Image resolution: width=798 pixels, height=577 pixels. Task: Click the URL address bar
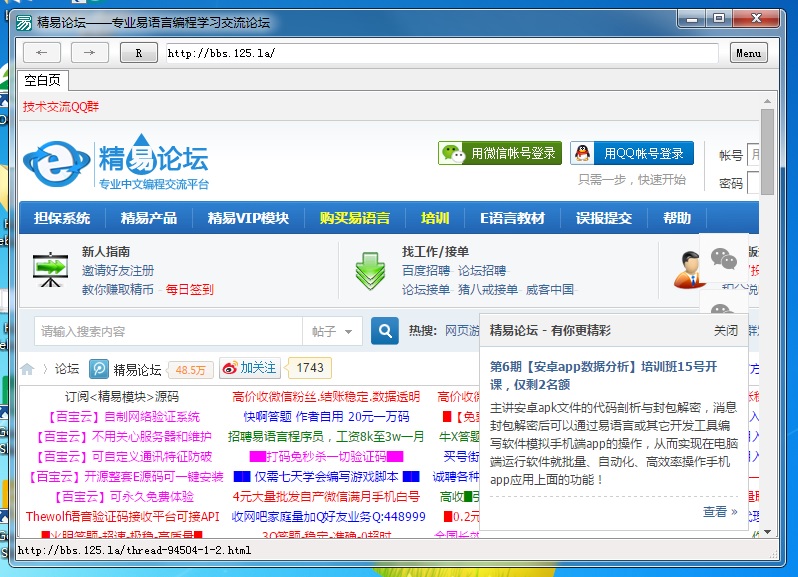coord(442,53)
